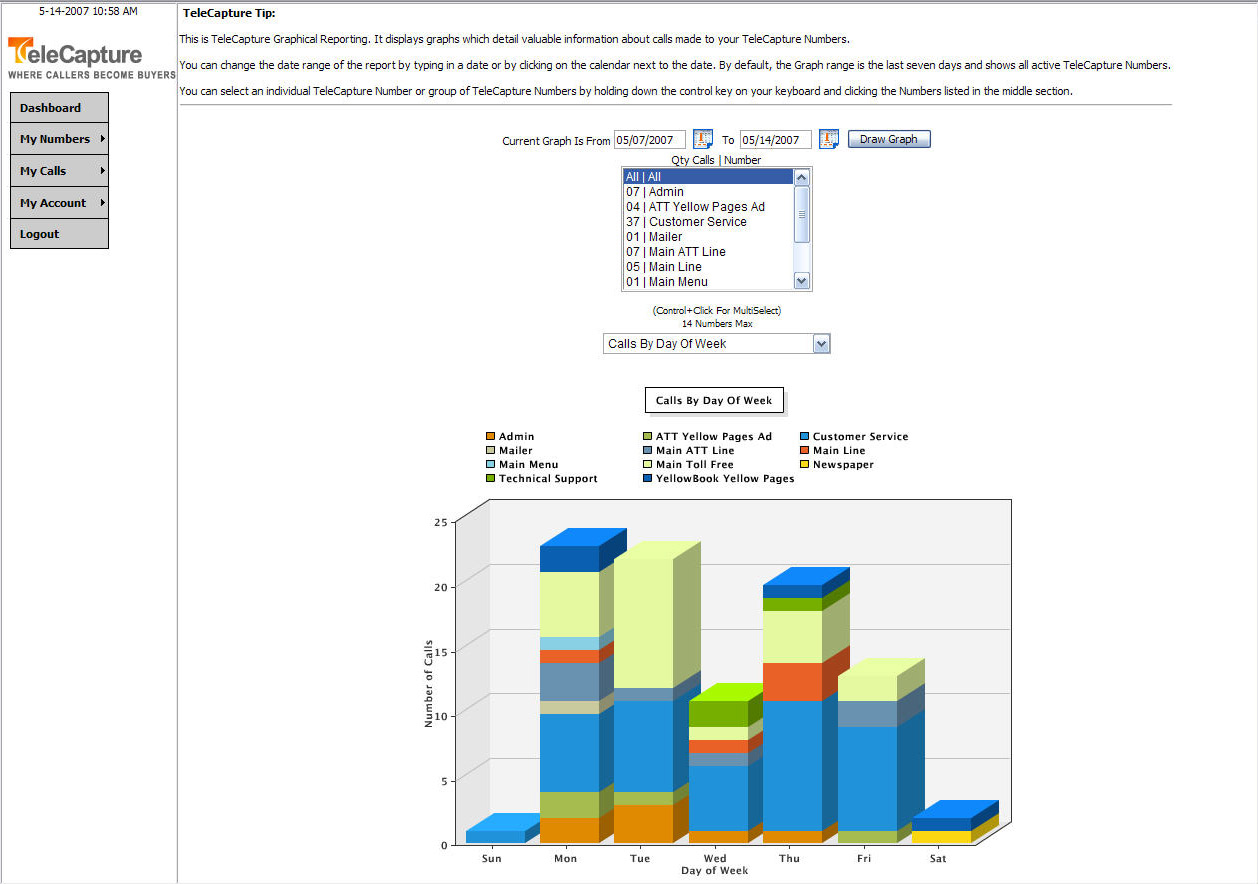
Task: Click the 'Sat' day axis label
Action: 938,859
